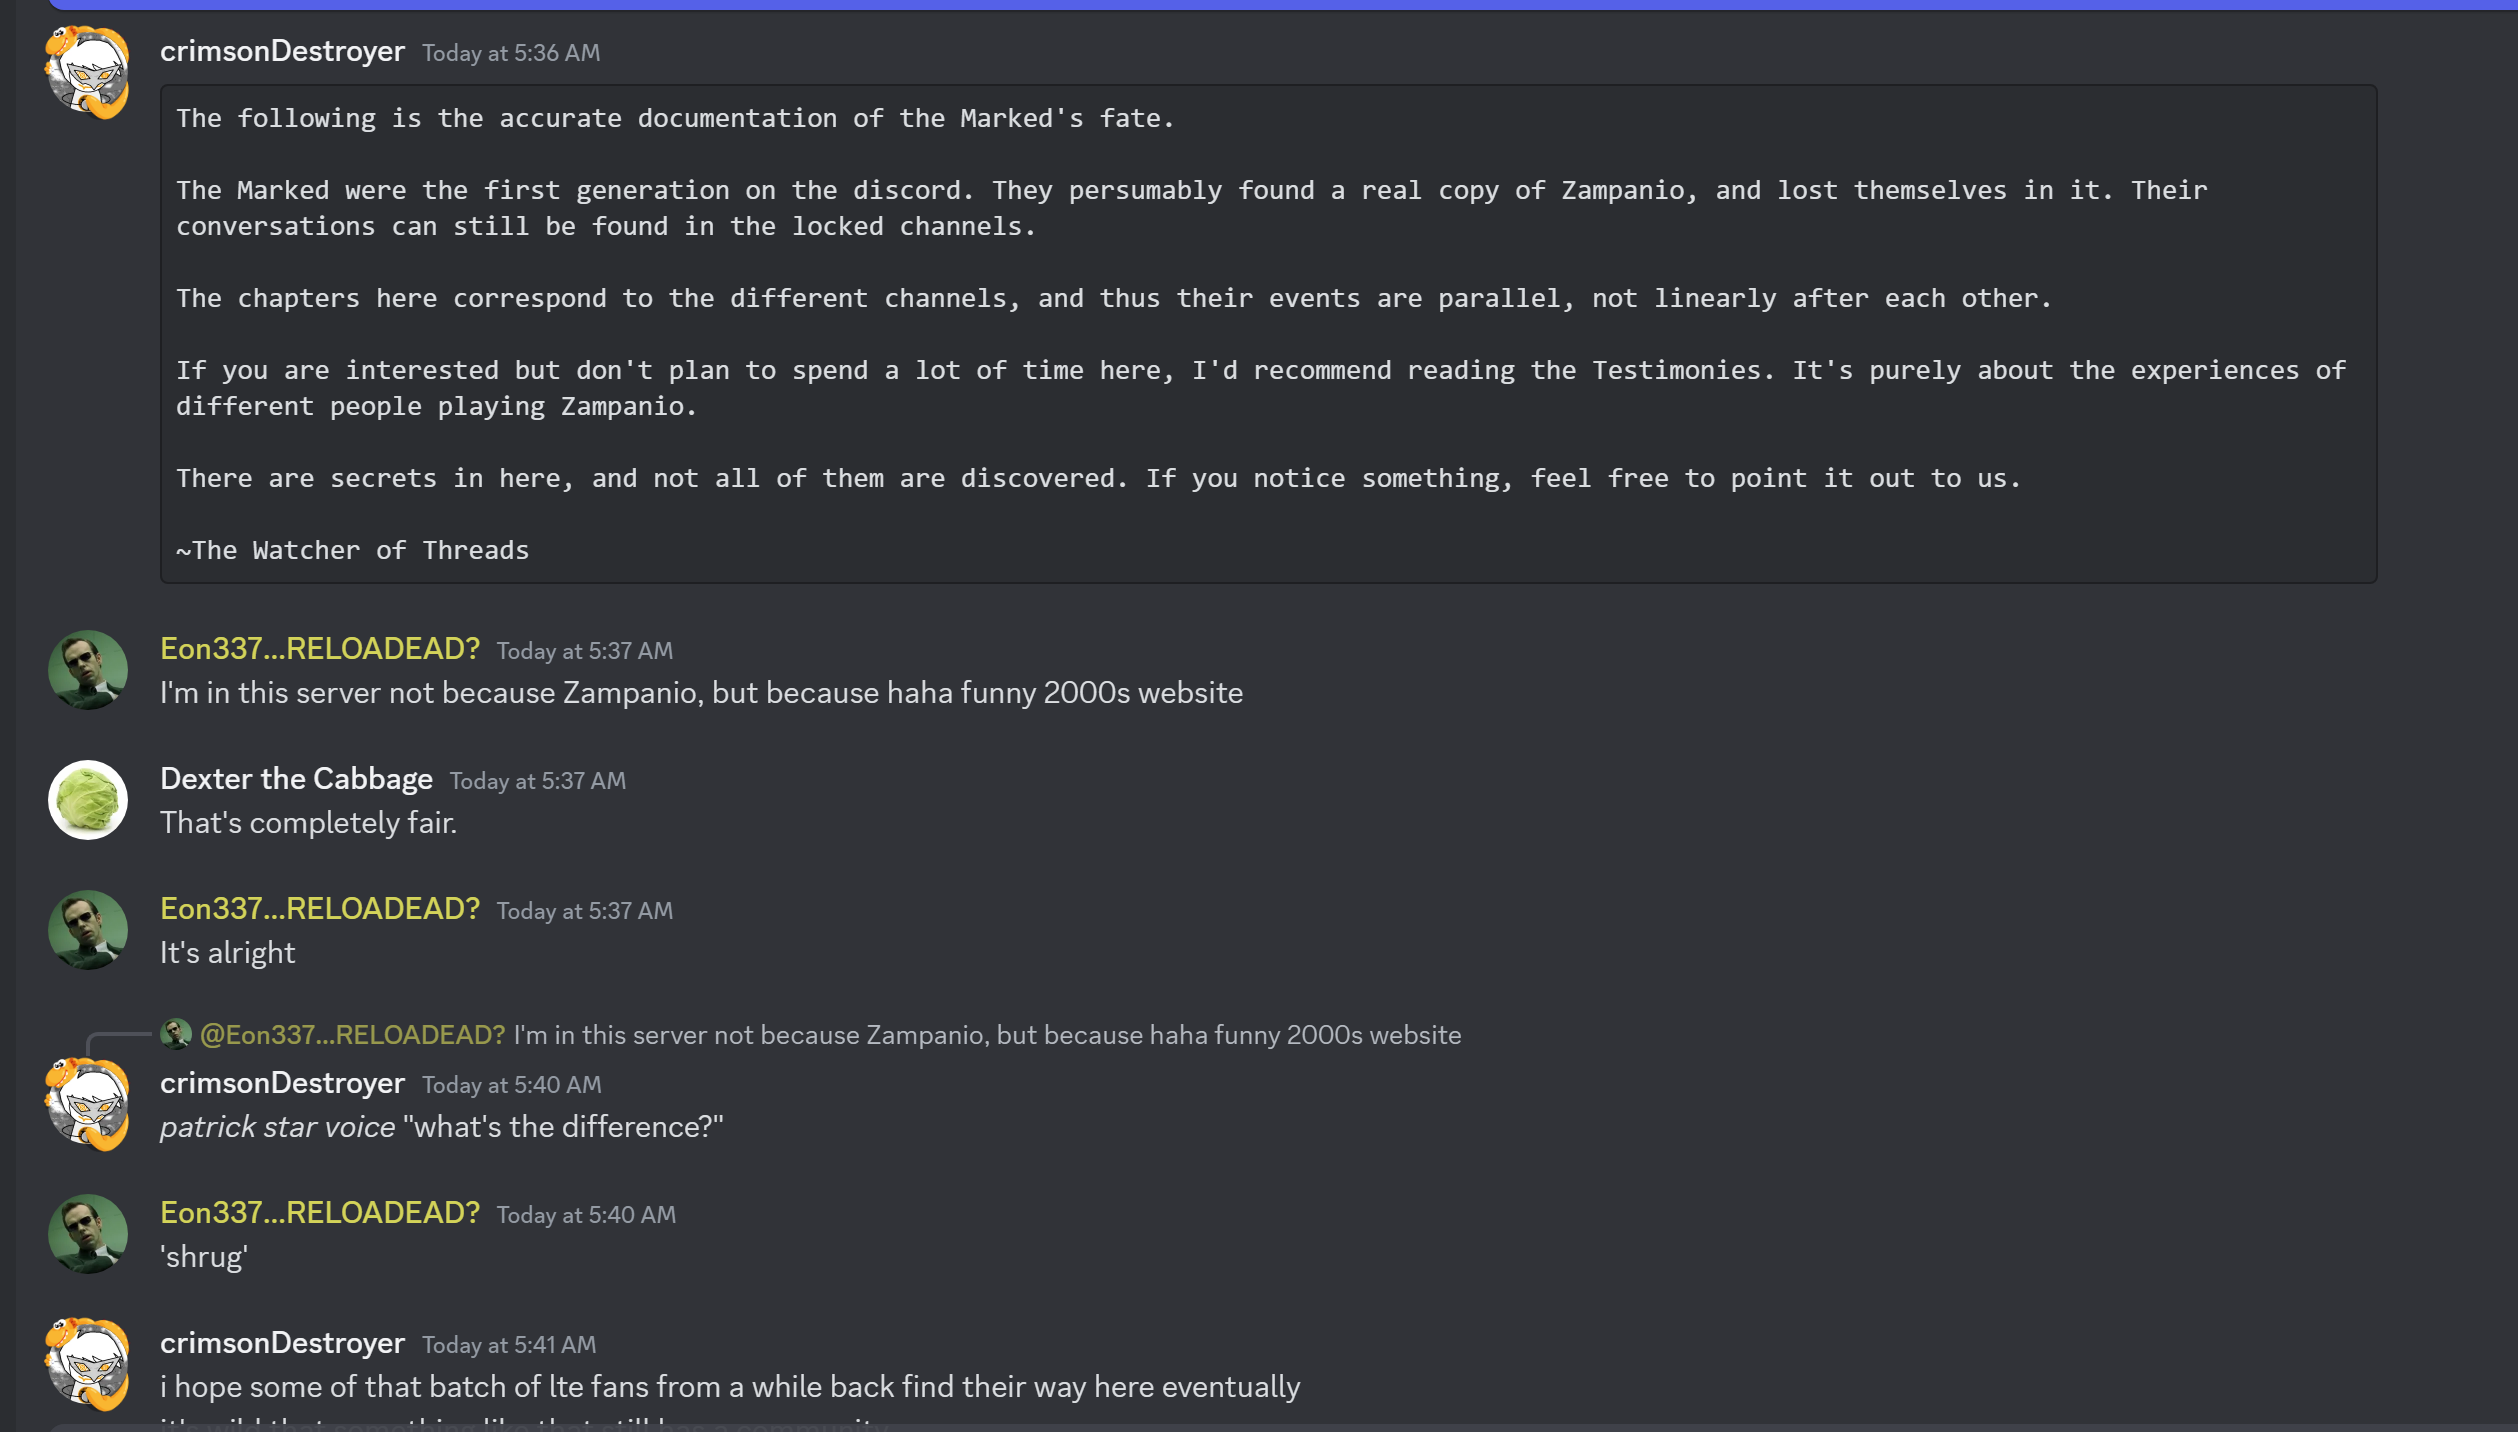Click the "Today at 5:36 AM" timestamp
This screenshot has width=2518, height=1432.
tap(510, 53)
